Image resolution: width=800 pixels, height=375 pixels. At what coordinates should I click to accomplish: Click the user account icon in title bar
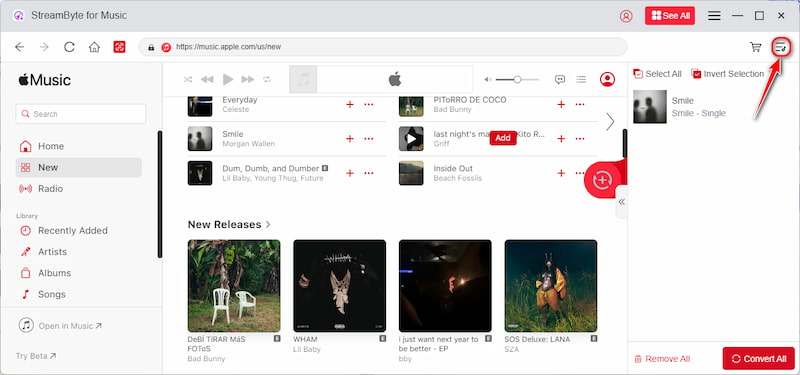coord(626,16)
